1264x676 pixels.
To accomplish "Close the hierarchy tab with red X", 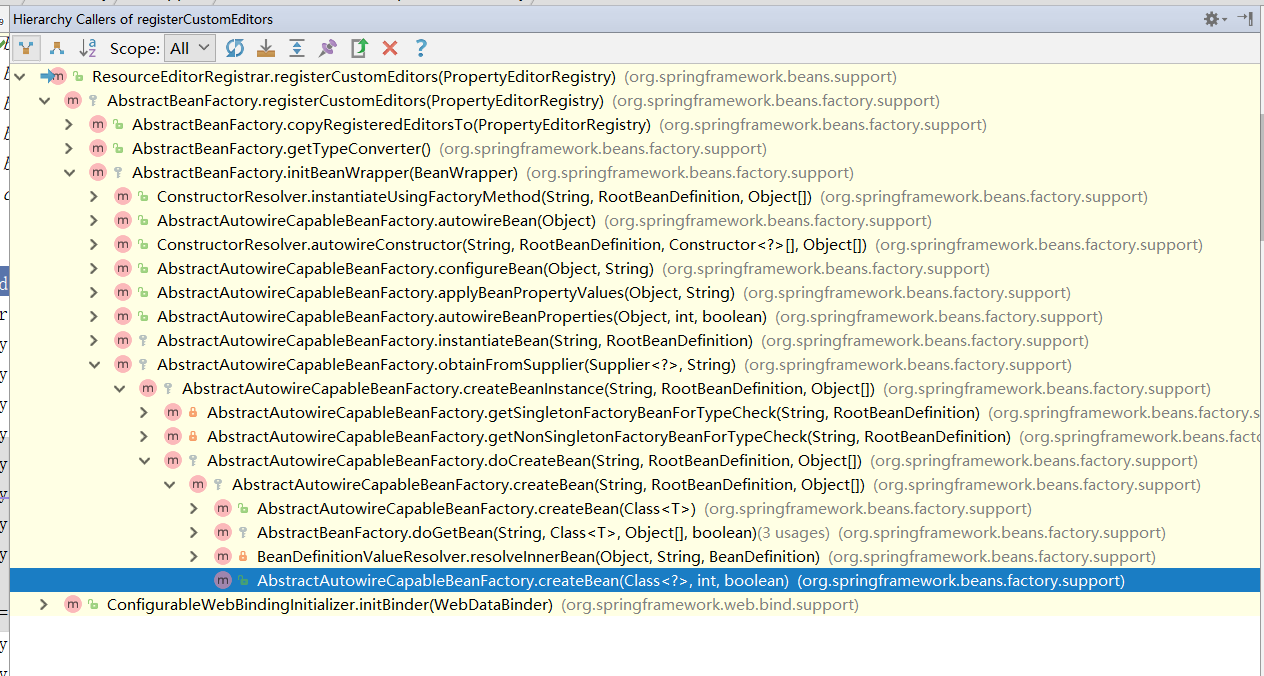I will (x=390, y=48).
